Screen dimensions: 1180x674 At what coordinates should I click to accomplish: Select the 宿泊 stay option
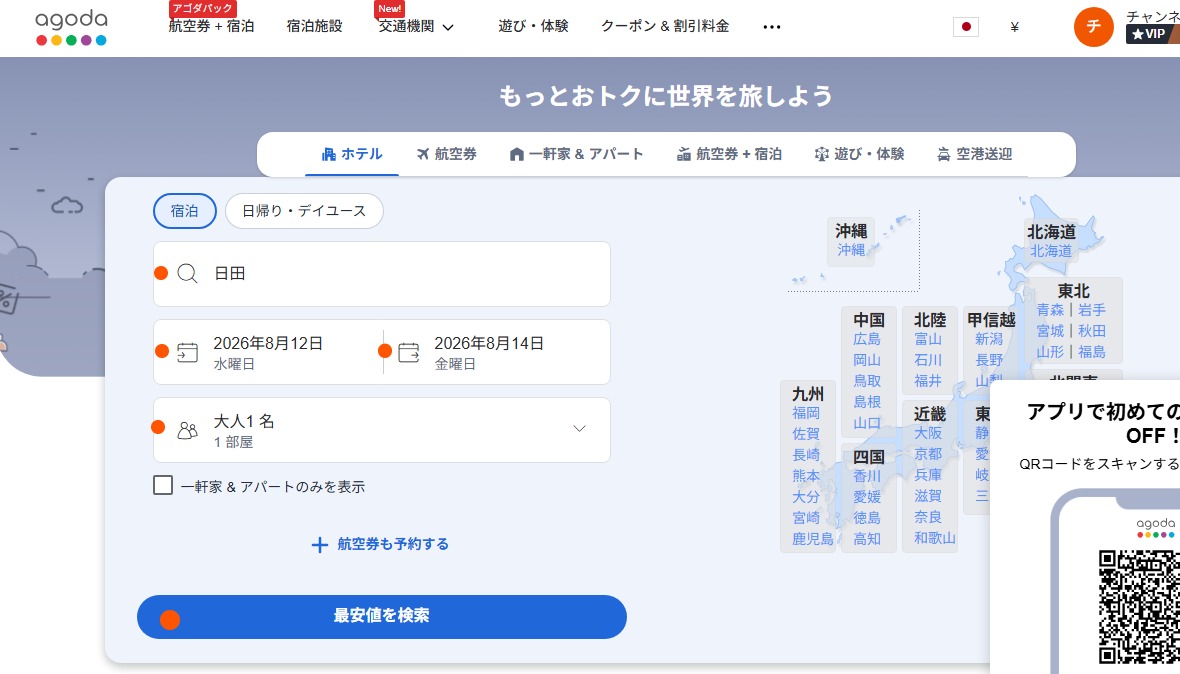tap(184, 211)
